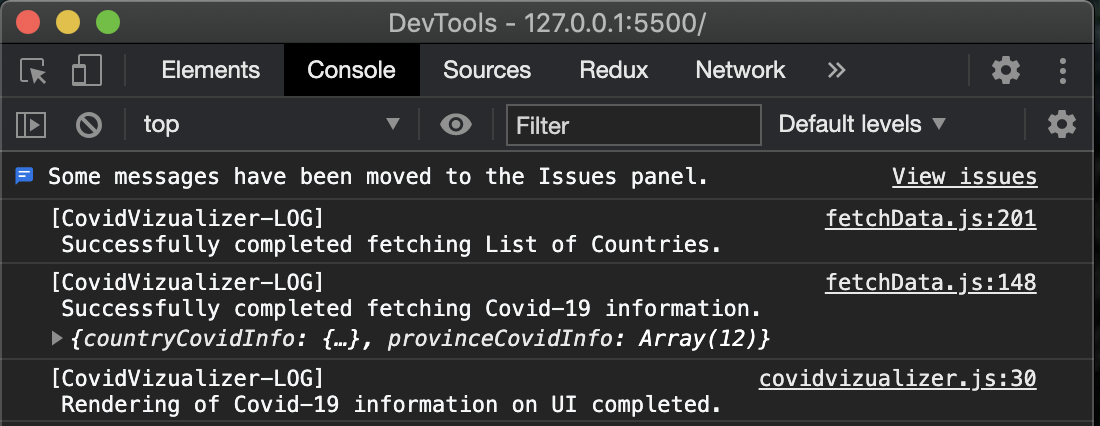Open the Redux tab

tap(614, 70)
